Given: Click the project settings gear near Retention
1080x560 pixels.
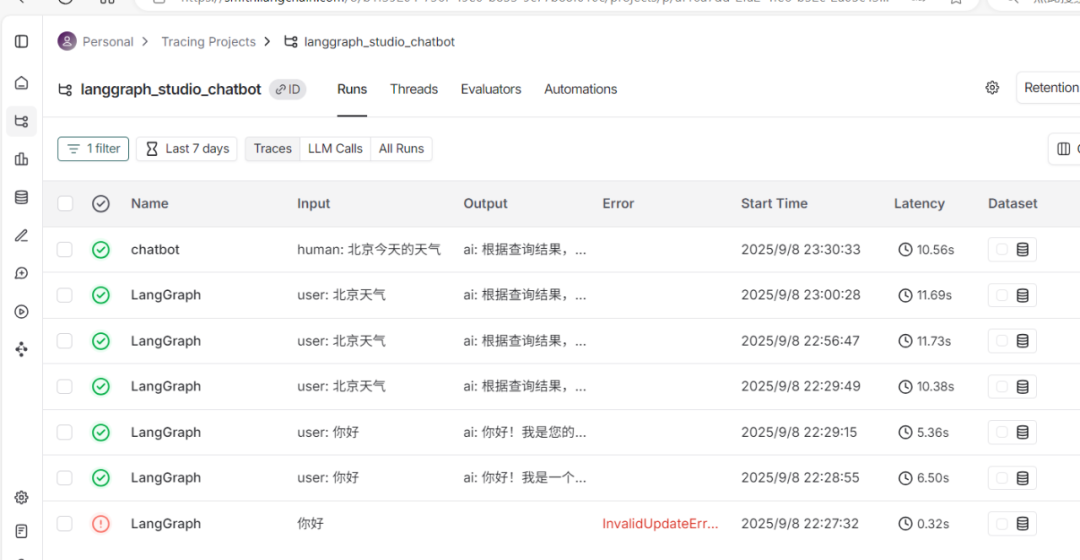Looking at the screenshot, I should click(992, 87).
